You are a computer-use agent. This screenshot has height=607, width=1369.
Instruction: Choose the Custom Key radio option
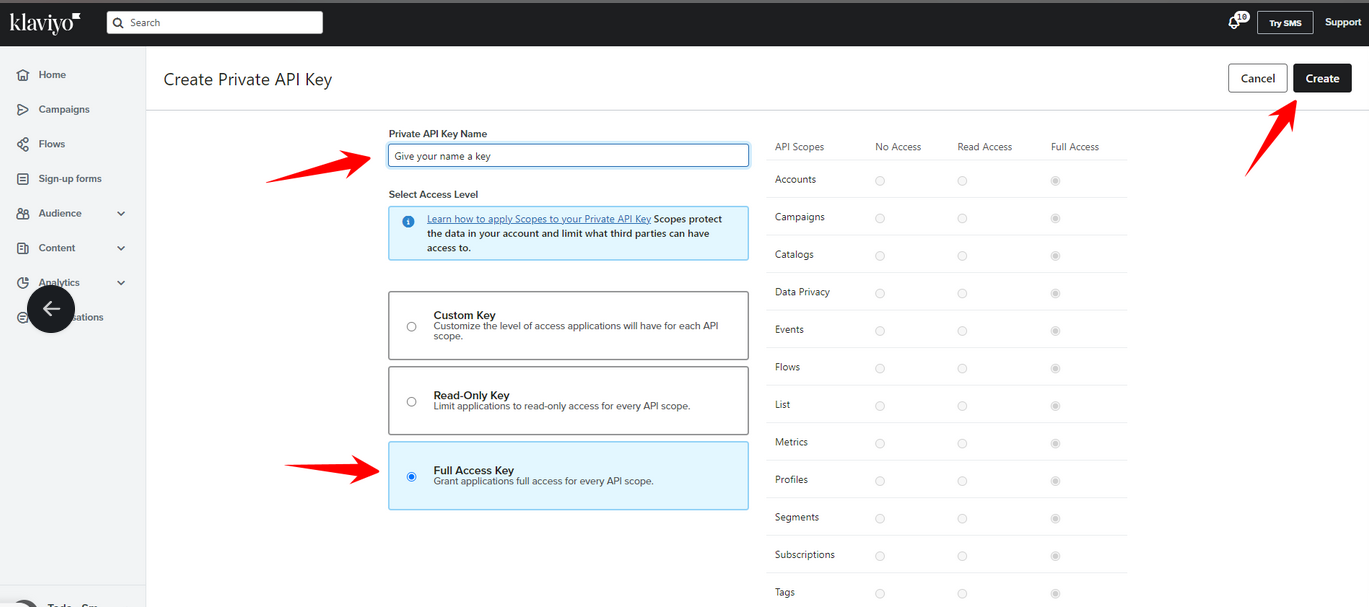click(x=412, y=326)
